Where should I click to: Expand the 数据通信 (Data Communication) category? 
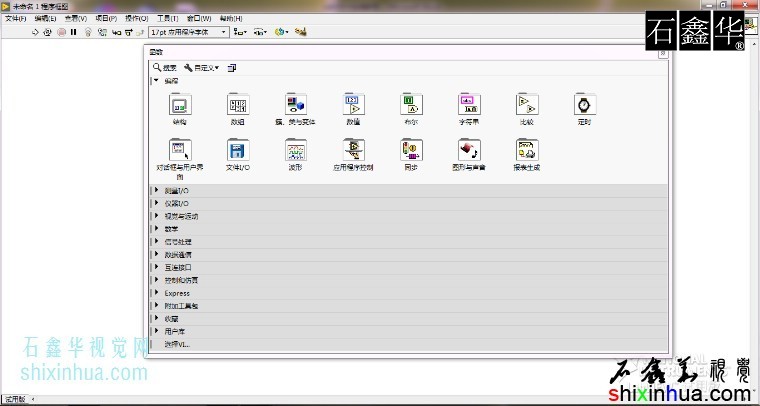(409, 254)
